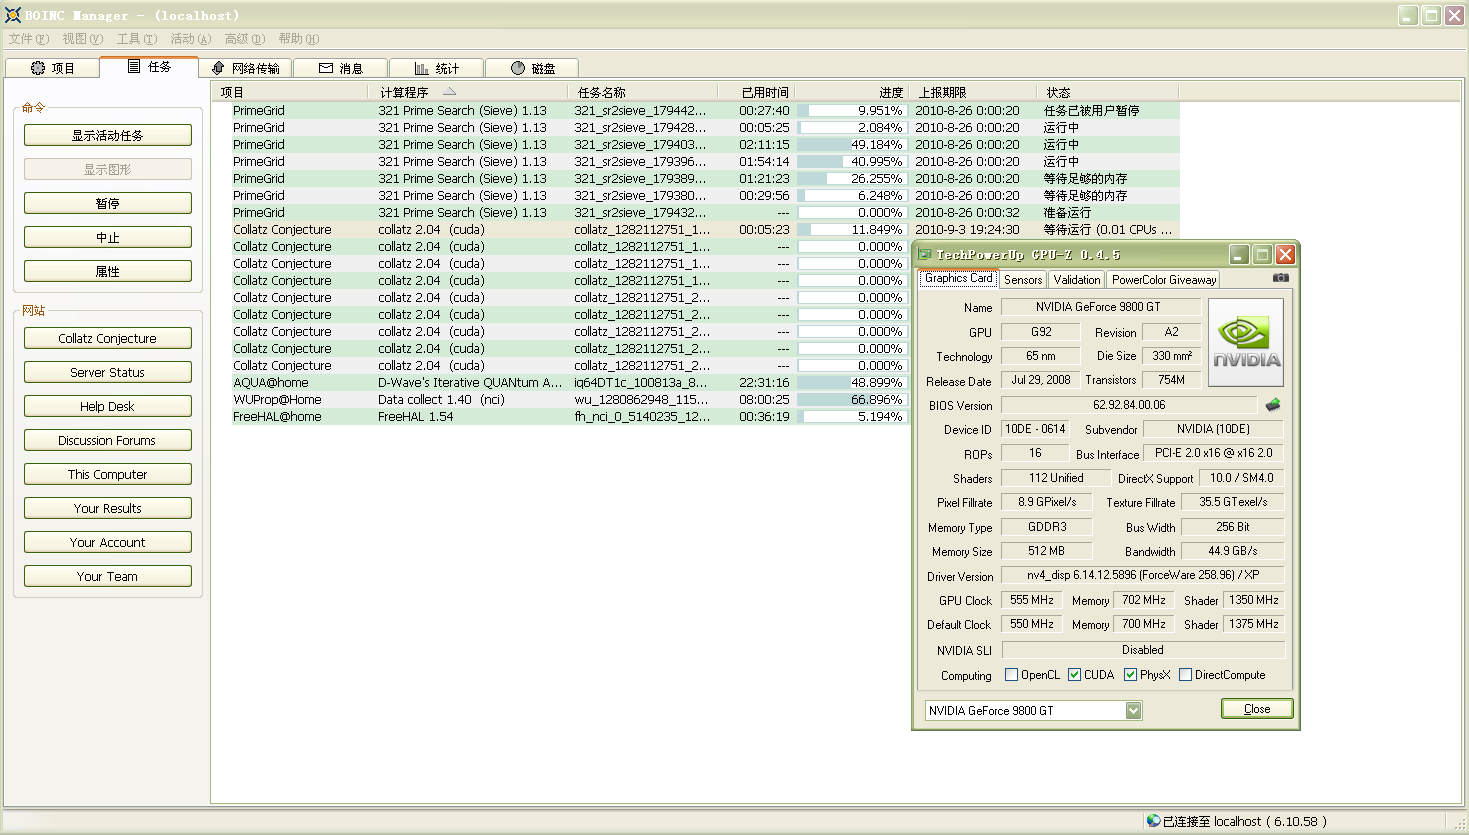Open the PowerColor Giveaway tab
This screenshot has width=1469, height=835.
1164,280
